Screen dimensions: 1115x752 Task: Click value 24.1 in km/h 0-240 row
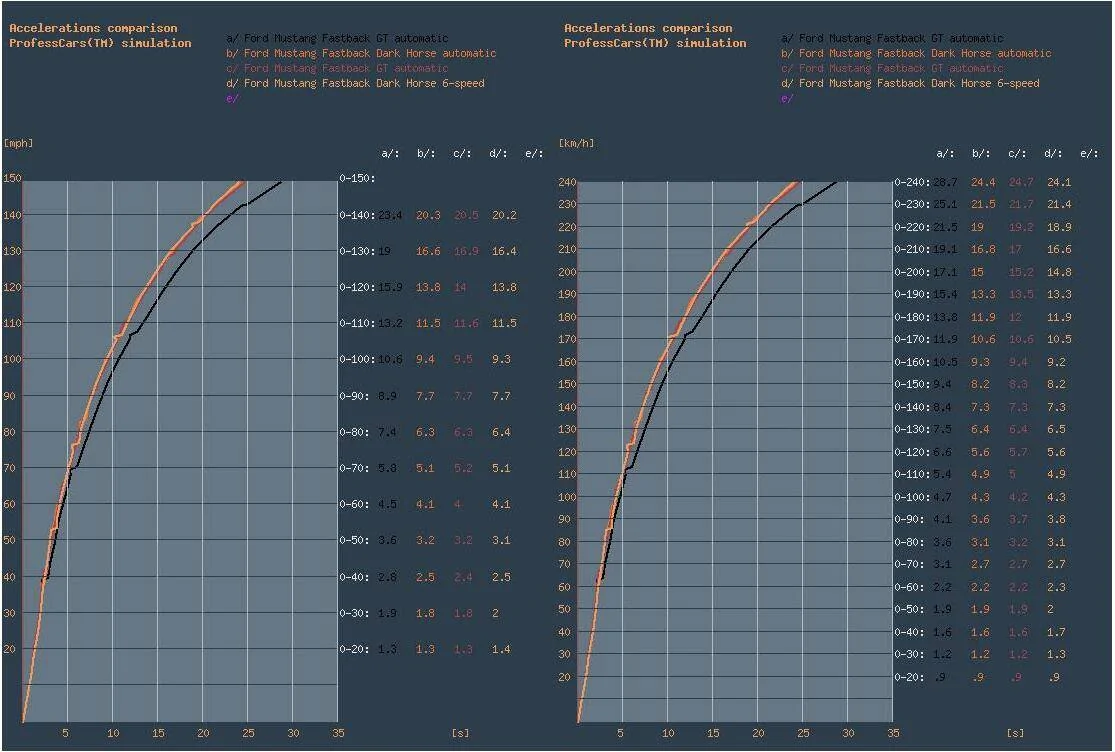click(1059, 182)
